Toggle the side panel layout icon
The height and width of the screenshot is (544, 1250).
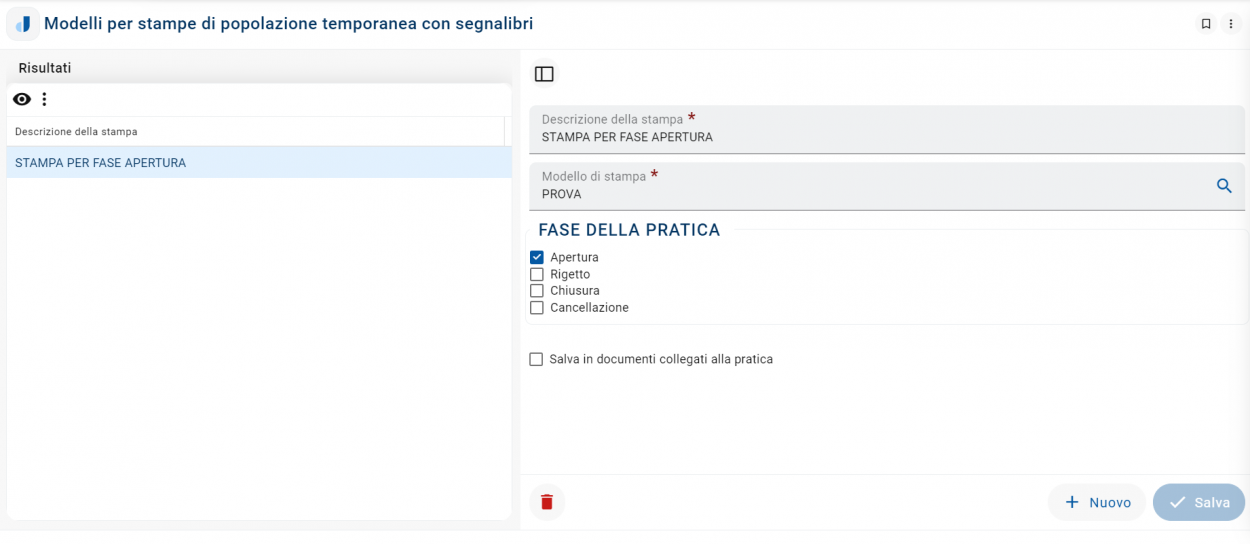544,74
